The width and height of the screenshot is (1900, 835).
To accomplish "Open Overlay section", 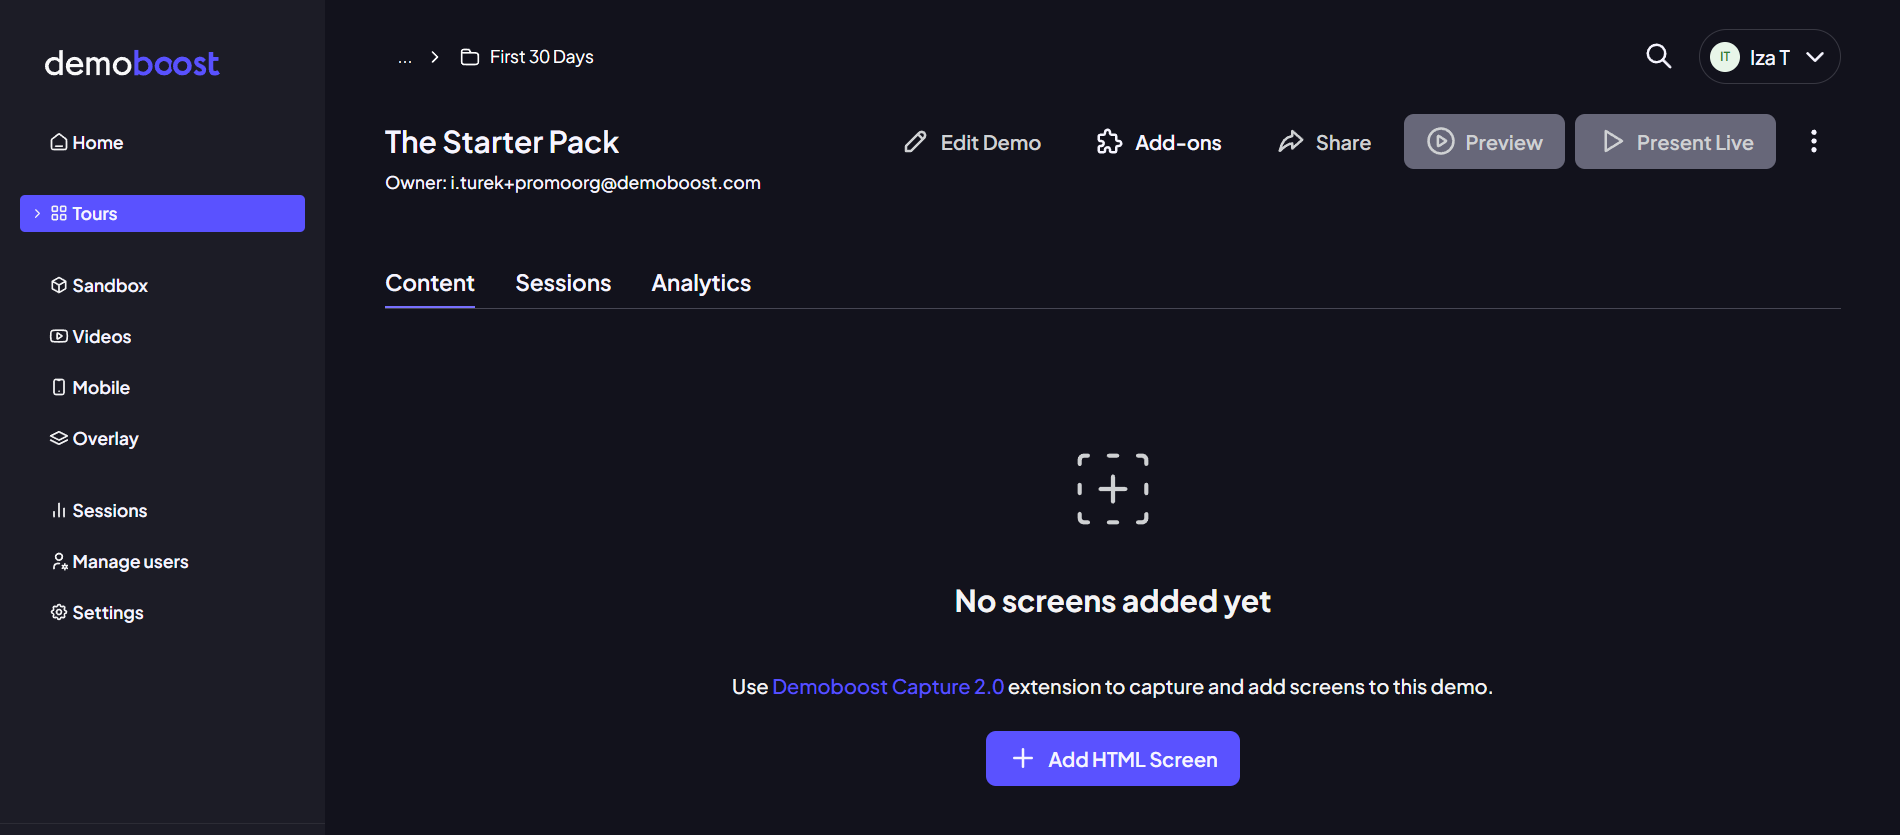I will (94, 438).
